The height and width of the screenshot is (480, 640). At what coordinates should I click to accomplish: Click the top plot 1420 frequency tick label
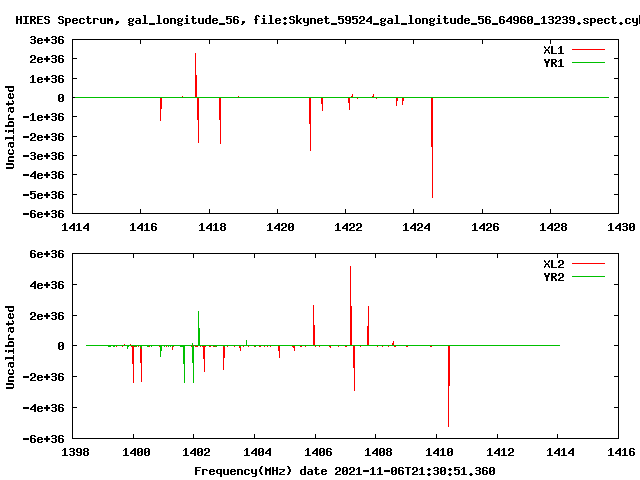point(280,227)
